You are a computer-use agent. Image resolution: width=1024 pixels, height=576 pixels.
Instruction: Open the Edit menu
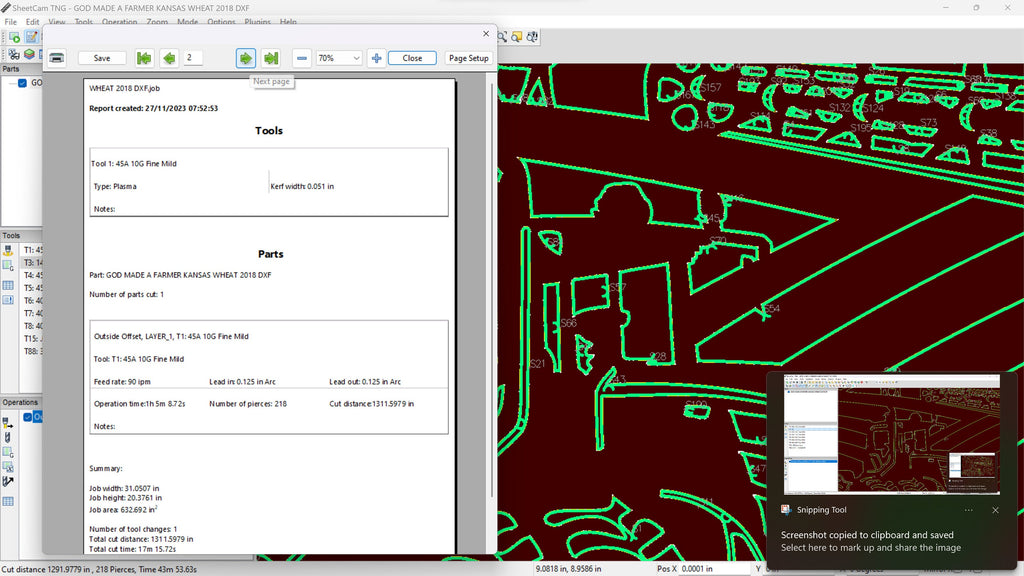[x=32, y=22]
